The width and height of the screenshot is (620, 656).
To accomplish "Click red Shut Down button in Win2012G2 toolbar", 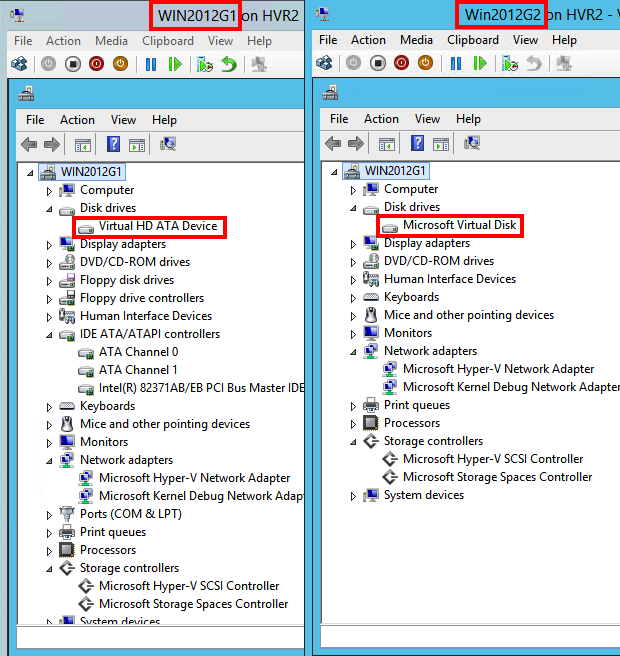I will [x=402, y=64].
